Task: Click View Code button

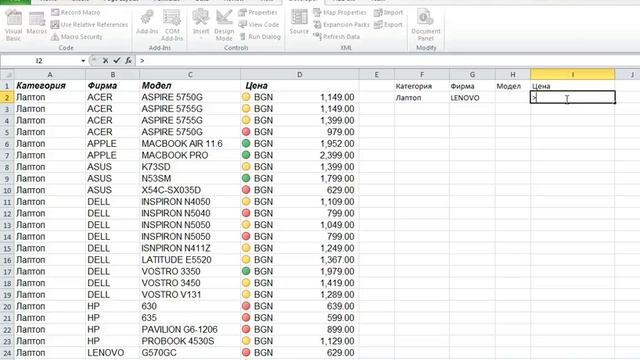Action: [259, 25]
